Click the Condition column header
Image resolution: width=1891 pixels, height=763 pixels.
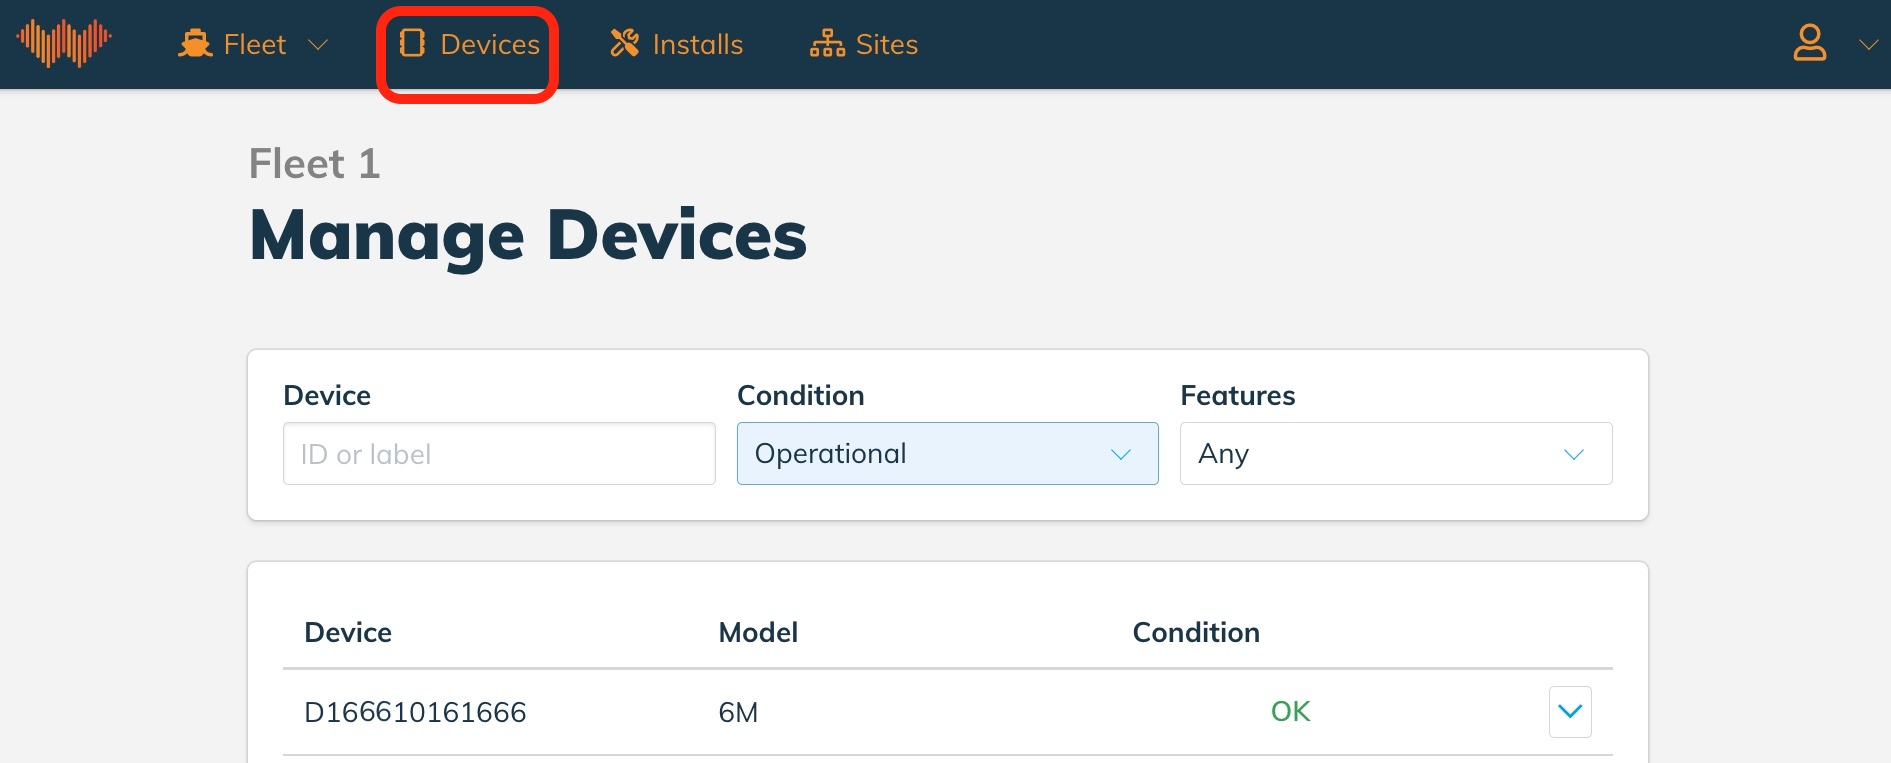point(1196,632)
